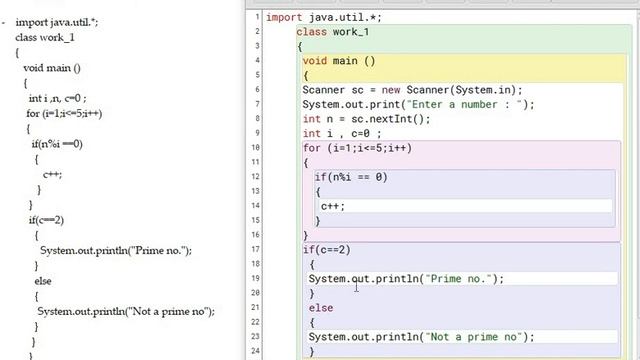Click 'if(n%i ==0)' in the left document
The width and height of the screenshot is (640, 360).
click(x=57, y=144)
